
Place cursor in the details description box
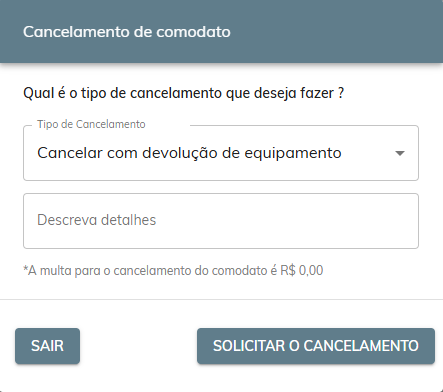point(221,221)
